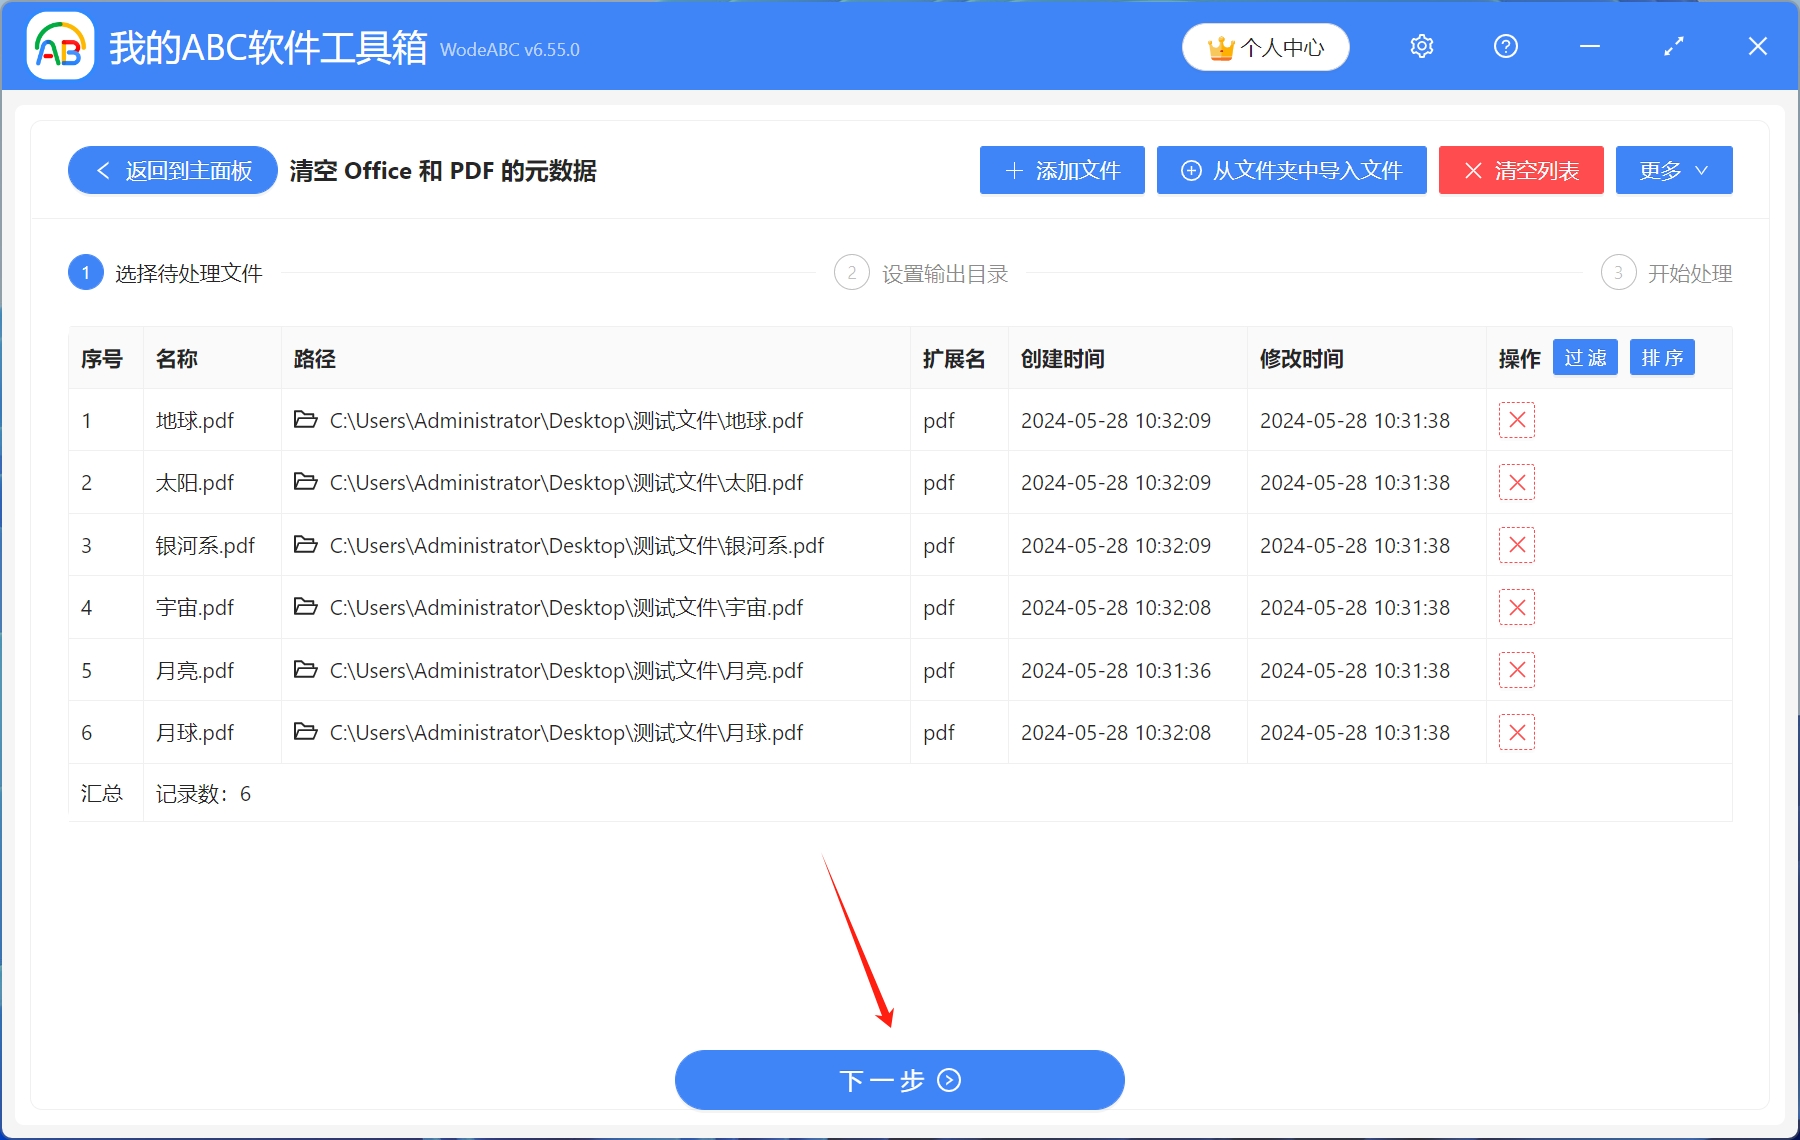The height and width of the screenshot is (1140, 1800).
Task: Click 添加文件 to add files
Action: click(x=1061, y=170)
